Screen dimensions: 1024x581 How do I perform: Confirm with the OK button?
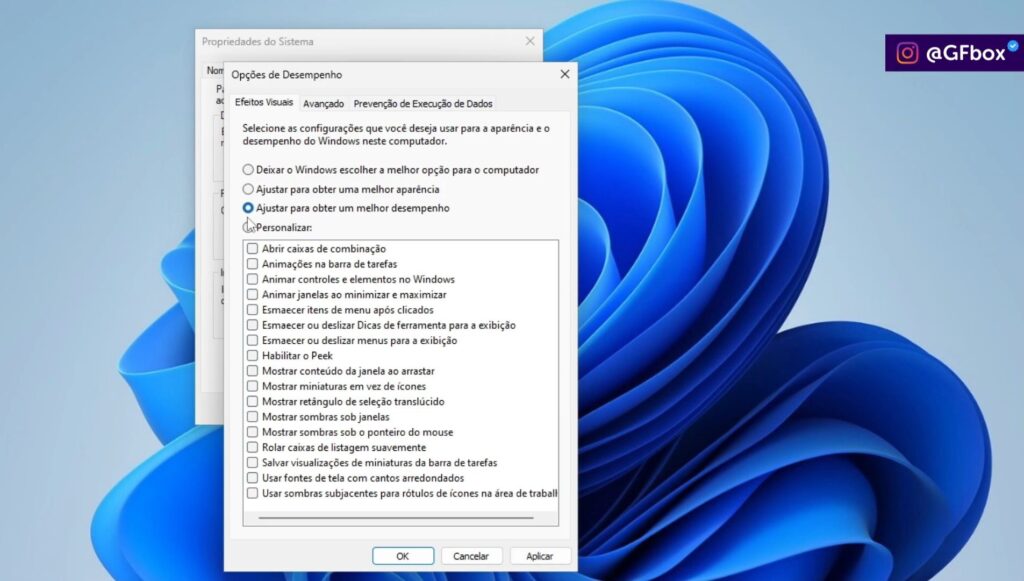coord(403,556)
